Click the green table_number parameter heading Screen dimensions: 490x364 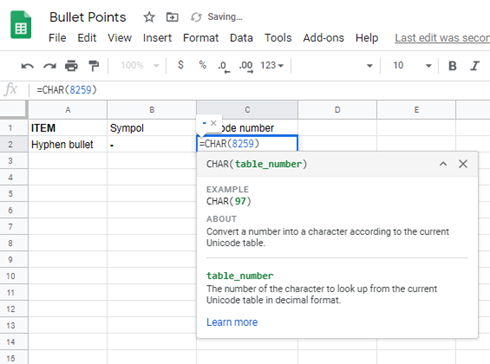point(240,276)
